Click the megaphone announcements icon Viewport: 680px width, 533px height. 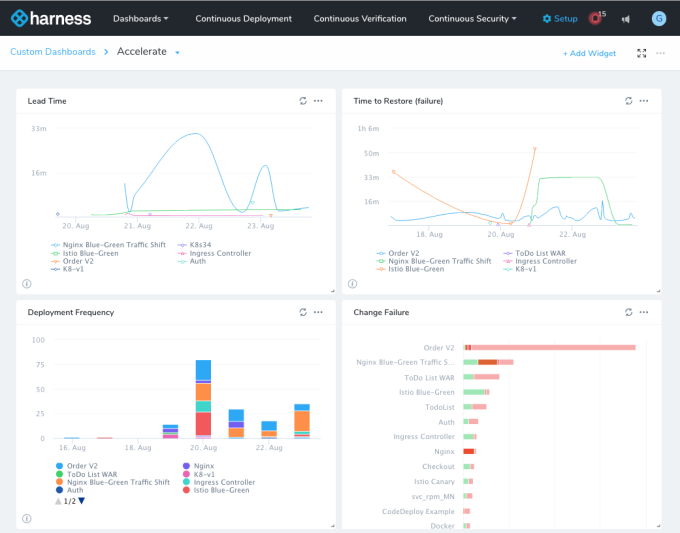coord(626,19)
